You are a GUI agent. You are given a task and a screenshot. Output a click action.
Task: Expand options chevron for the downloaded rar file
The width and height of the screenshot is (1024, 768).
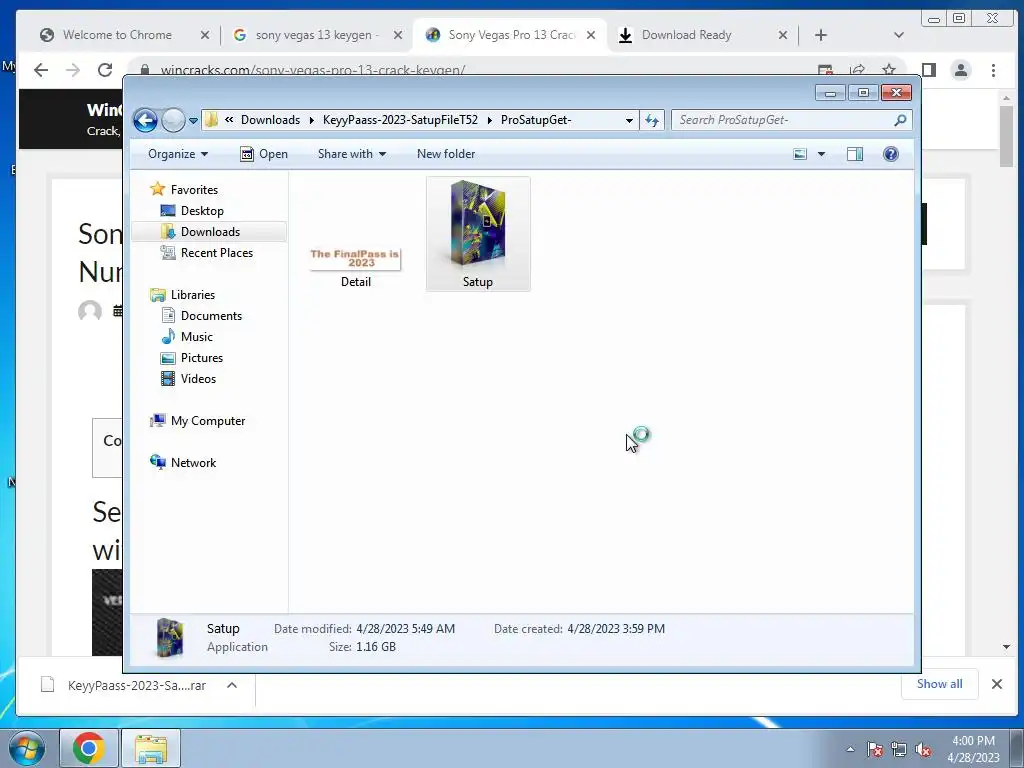[232, 685]
